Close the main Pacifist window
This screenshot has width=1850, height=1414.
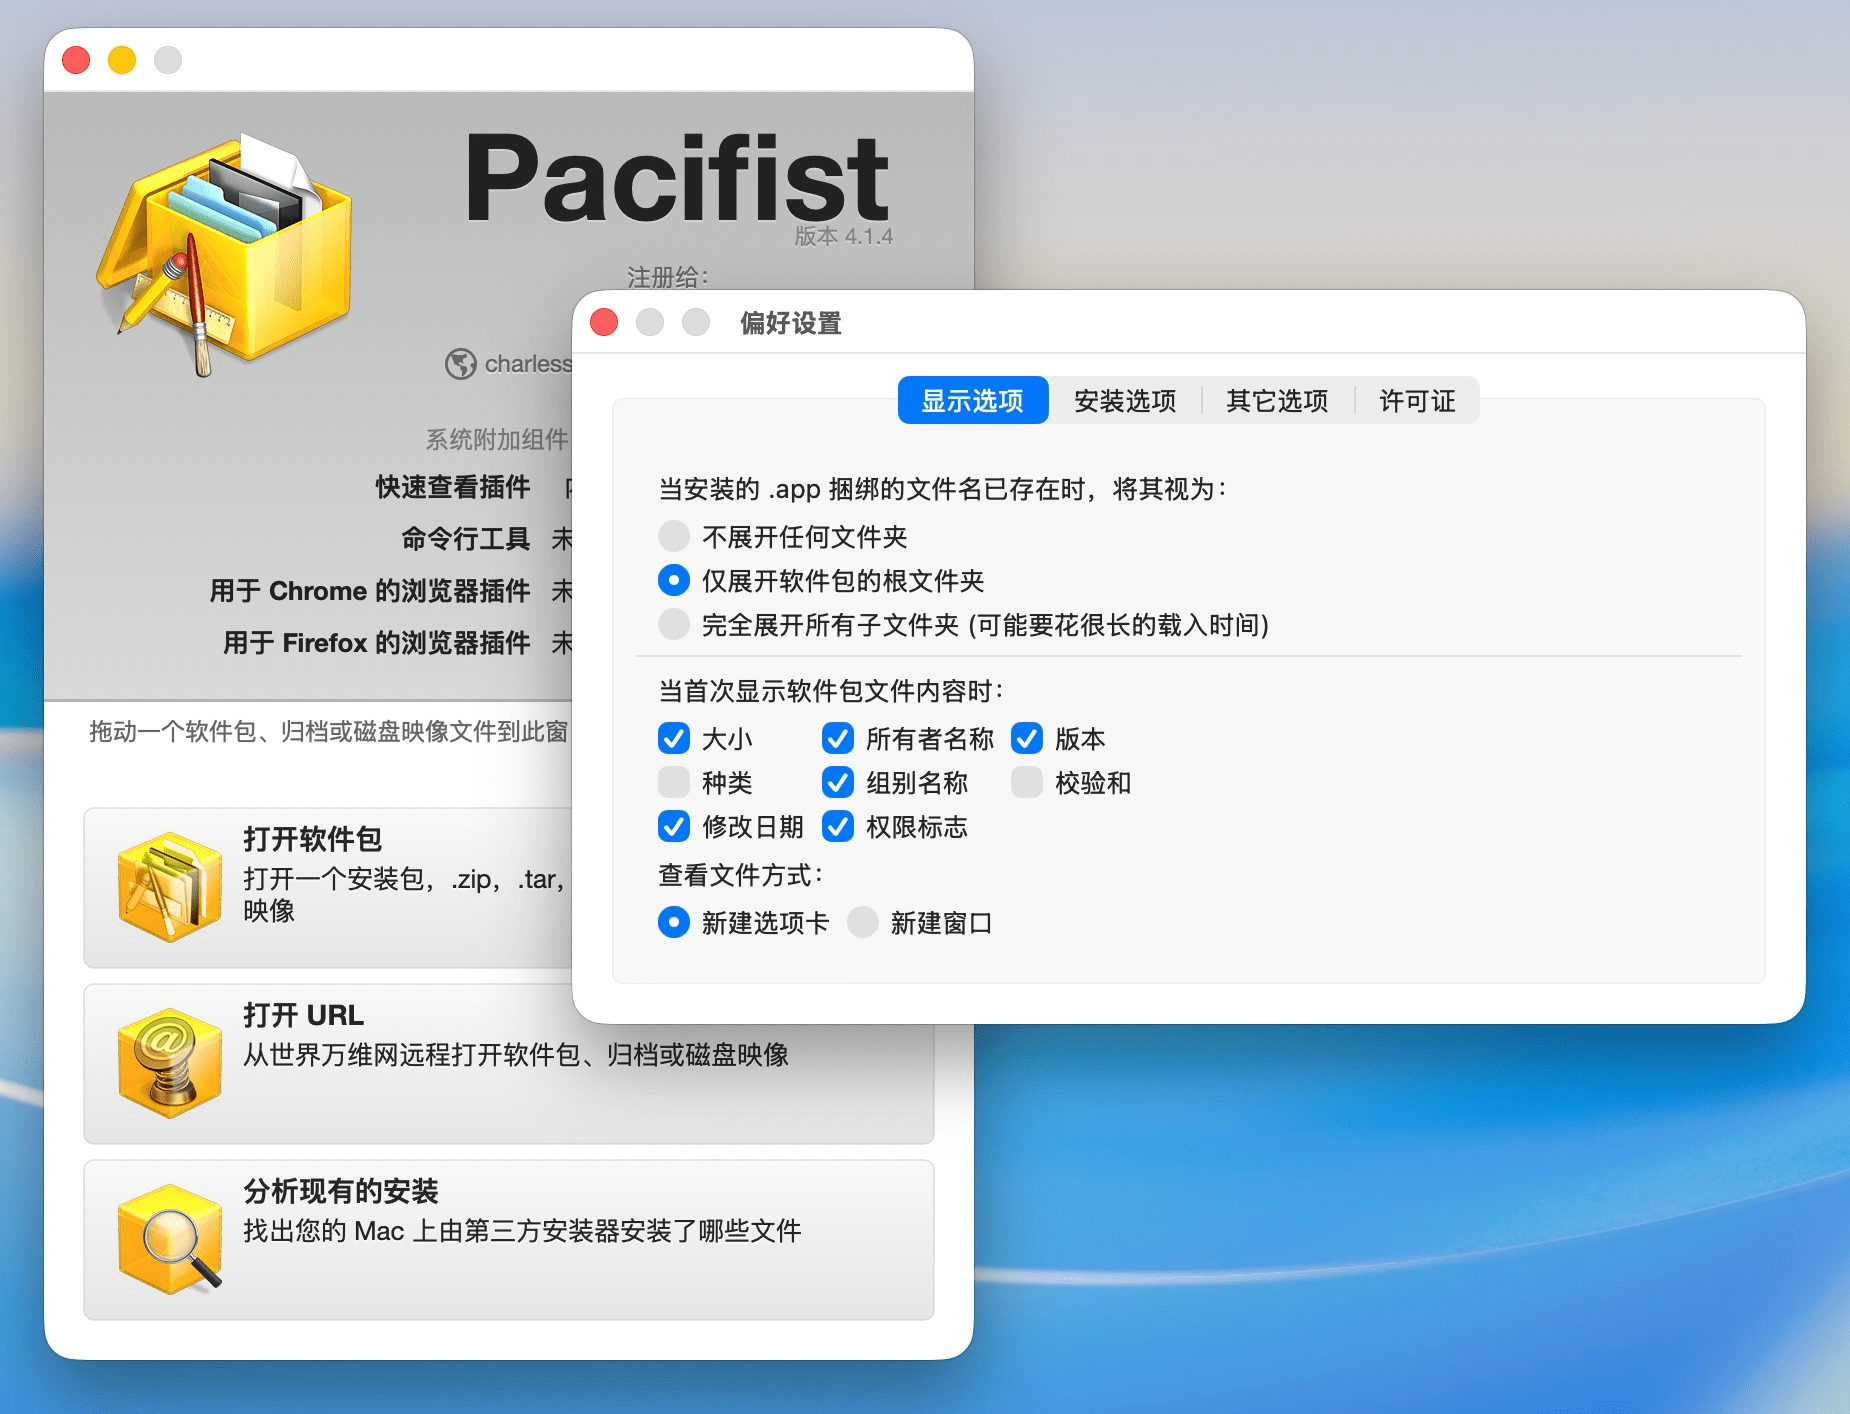[x=76, y=60]
